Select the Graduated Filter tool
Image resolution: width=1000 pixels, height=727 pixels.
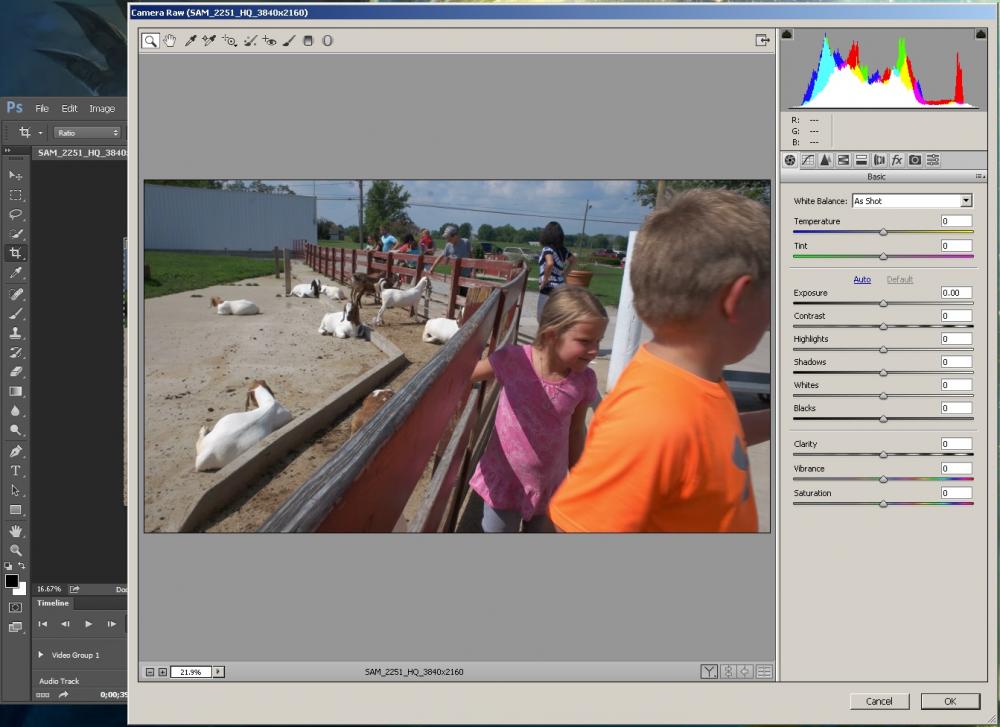coord(308,41)
